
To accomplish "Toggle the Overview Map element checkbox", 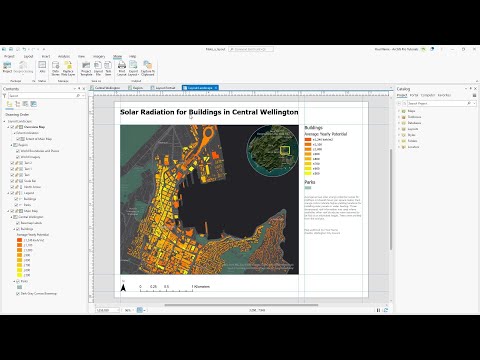I will pyautogui.click(x=12, y=127).
